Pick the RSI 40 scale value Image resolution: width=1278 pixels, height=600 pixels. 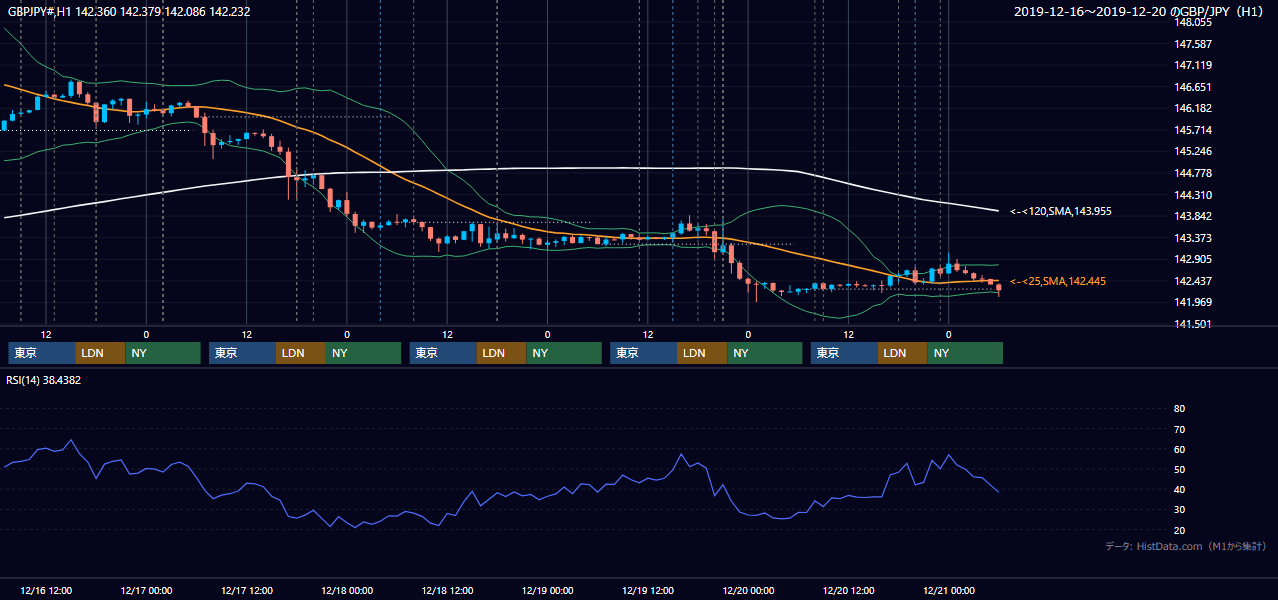pos(1179,489)
